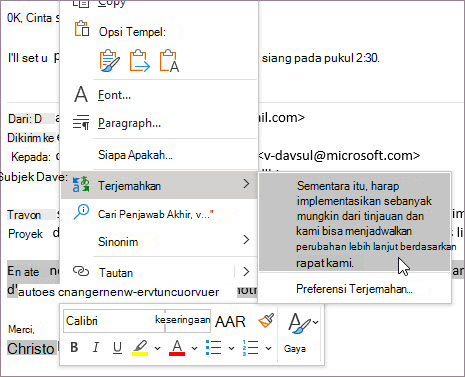
Task: Click the Paragraph icon in menu
Action: pyautogui.click(x=81, y=122)
